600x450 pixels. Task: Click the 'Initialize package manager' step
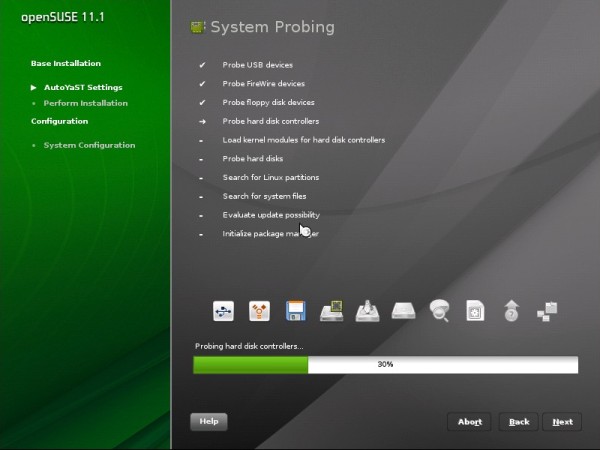pyautogui.click(x=271, y=234)
